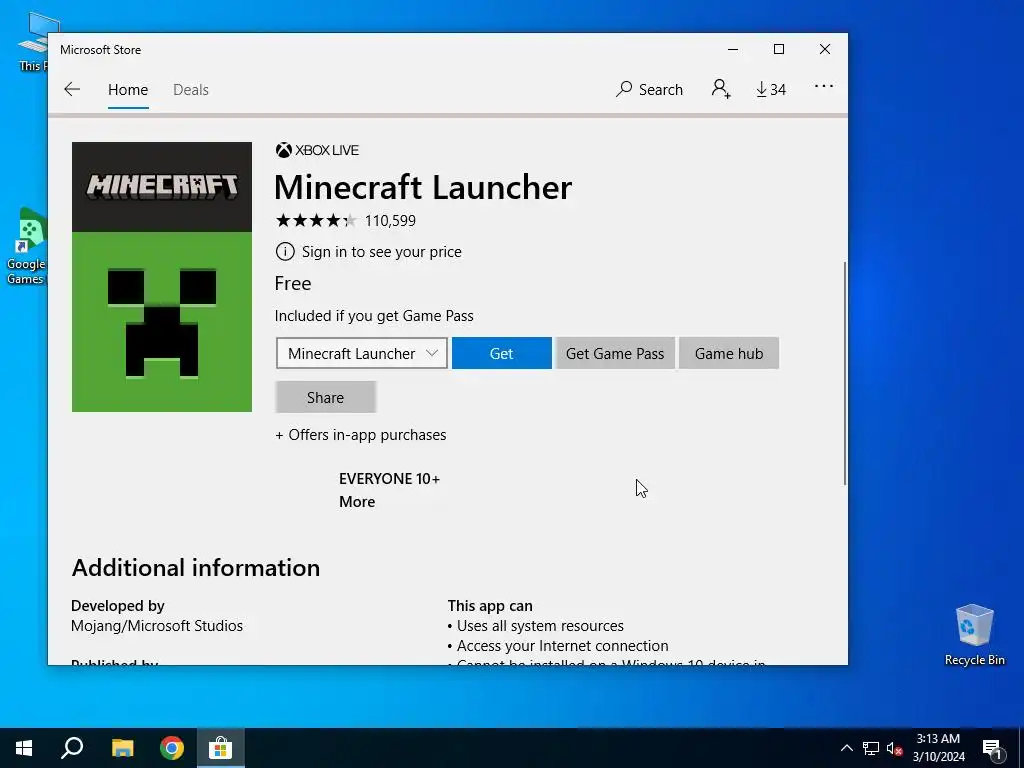Click the muted volume tray icon
Screen dimensions: 1024x768
pyautogui.click(x=894, y=748)
